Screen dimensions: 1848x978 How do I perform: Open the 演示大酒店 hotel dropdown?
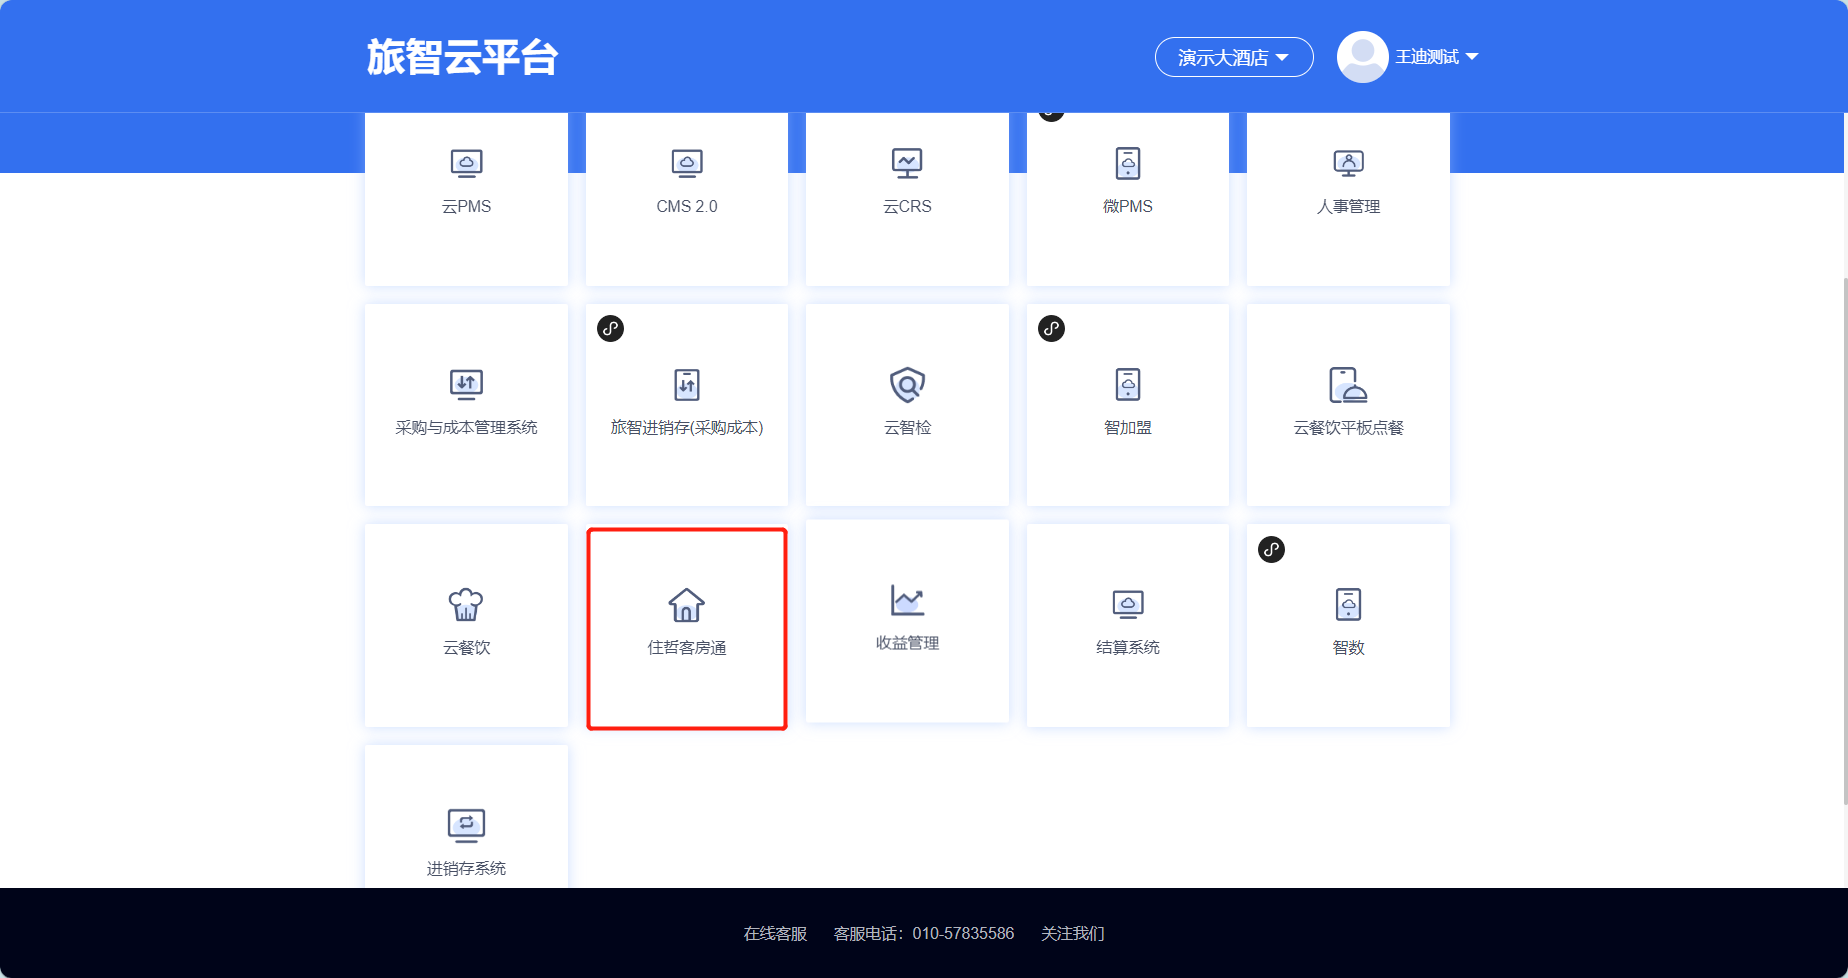click(x=1234, y=57)
